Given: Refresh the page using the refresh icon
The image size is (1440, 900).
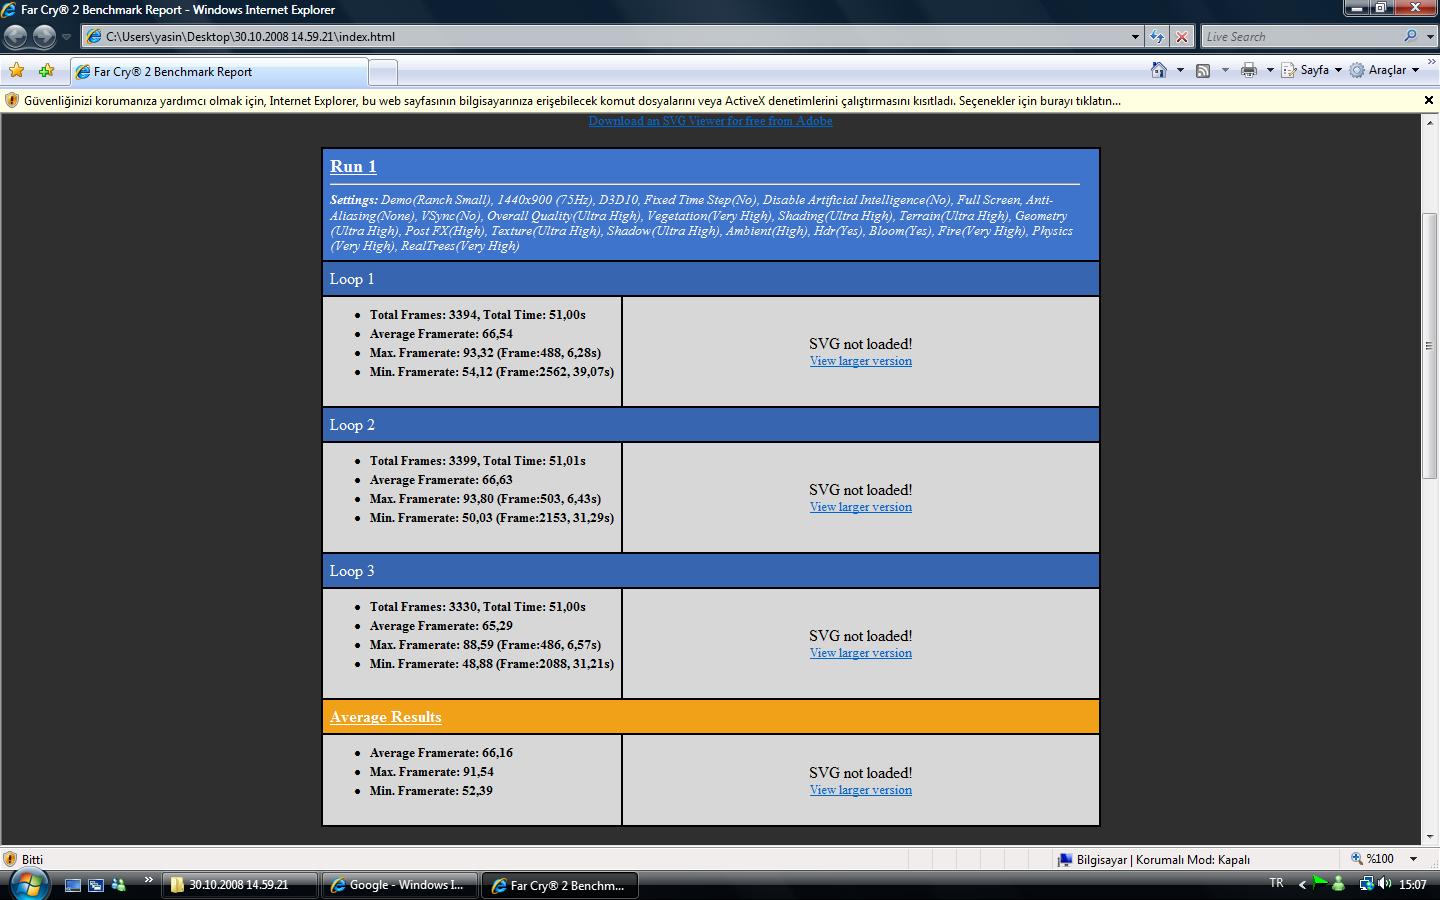Looking at the screenshot, I should click(x=1157, y=37).
